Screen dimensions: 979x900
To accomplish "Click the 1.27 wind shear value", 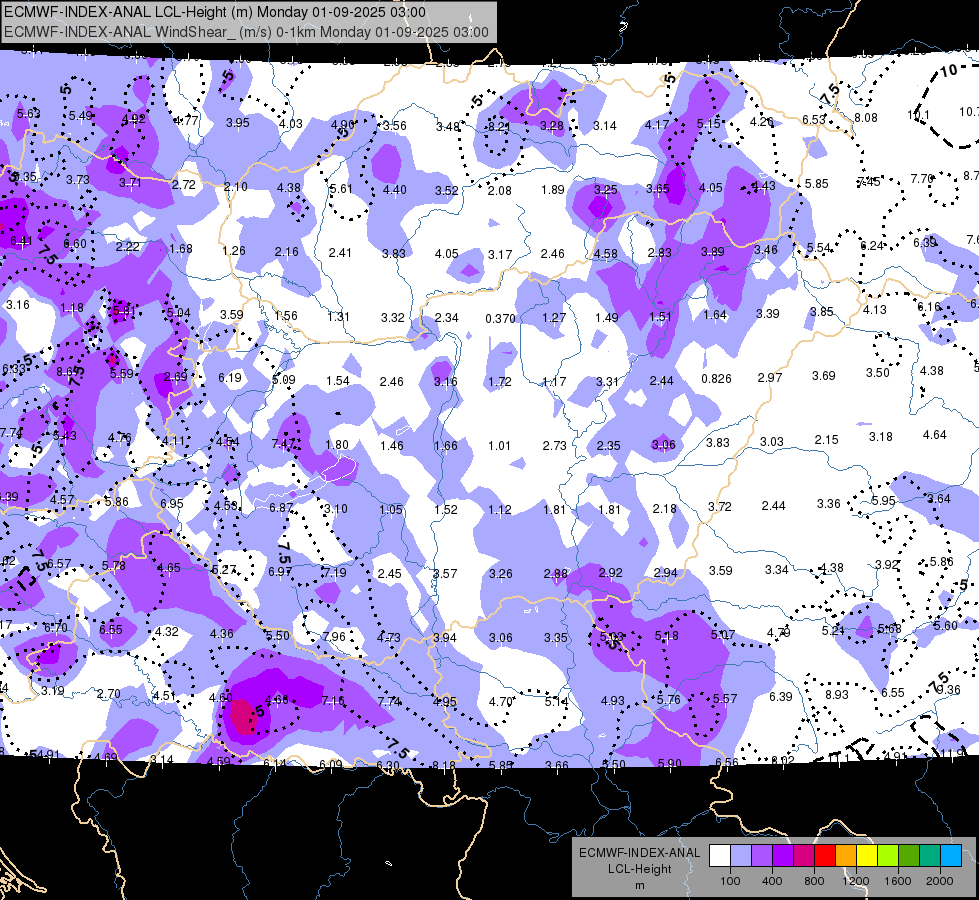I will pyautogui.click(x=554, y=318).
